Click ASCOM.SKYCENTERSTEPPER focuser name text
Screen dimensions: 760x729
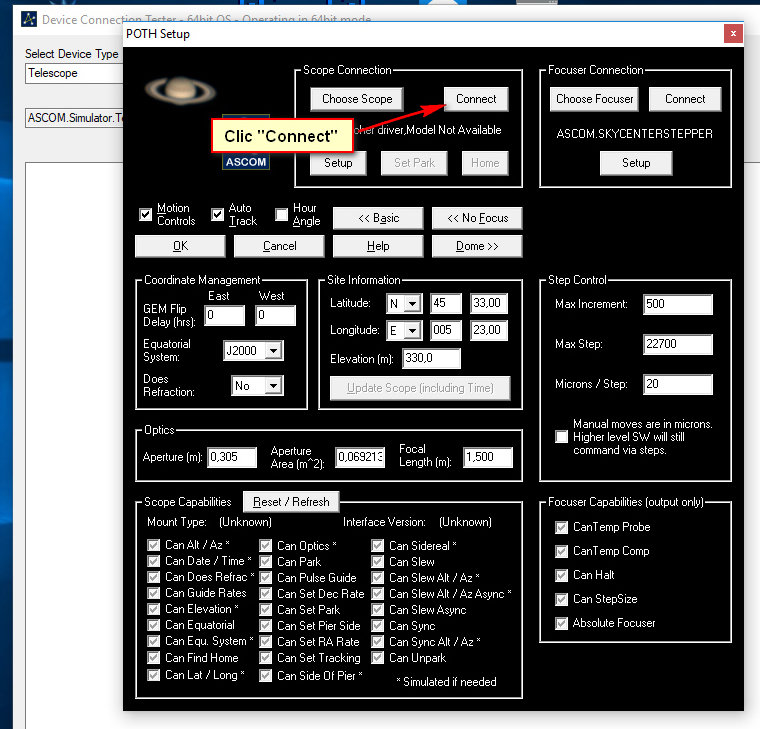634,134
